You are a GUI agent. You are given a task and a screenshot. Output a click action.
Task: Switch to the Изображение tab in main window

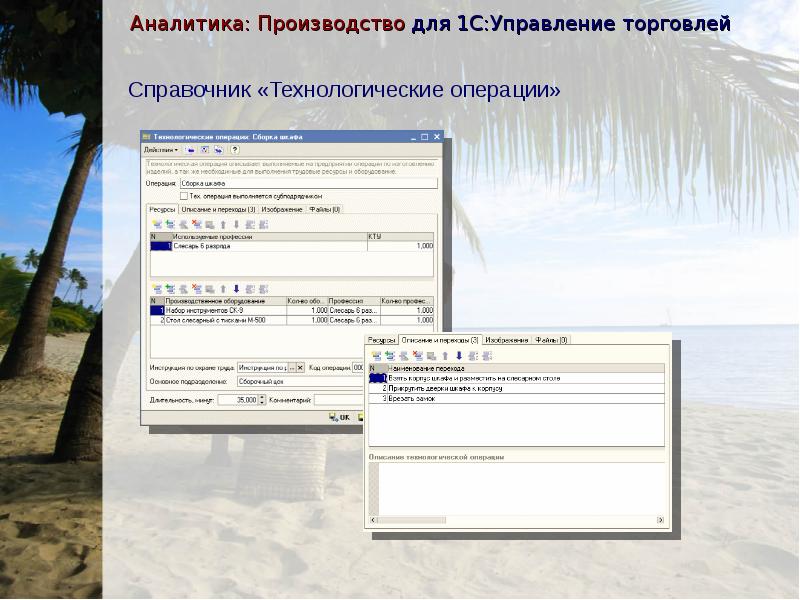tap(283, 210)
